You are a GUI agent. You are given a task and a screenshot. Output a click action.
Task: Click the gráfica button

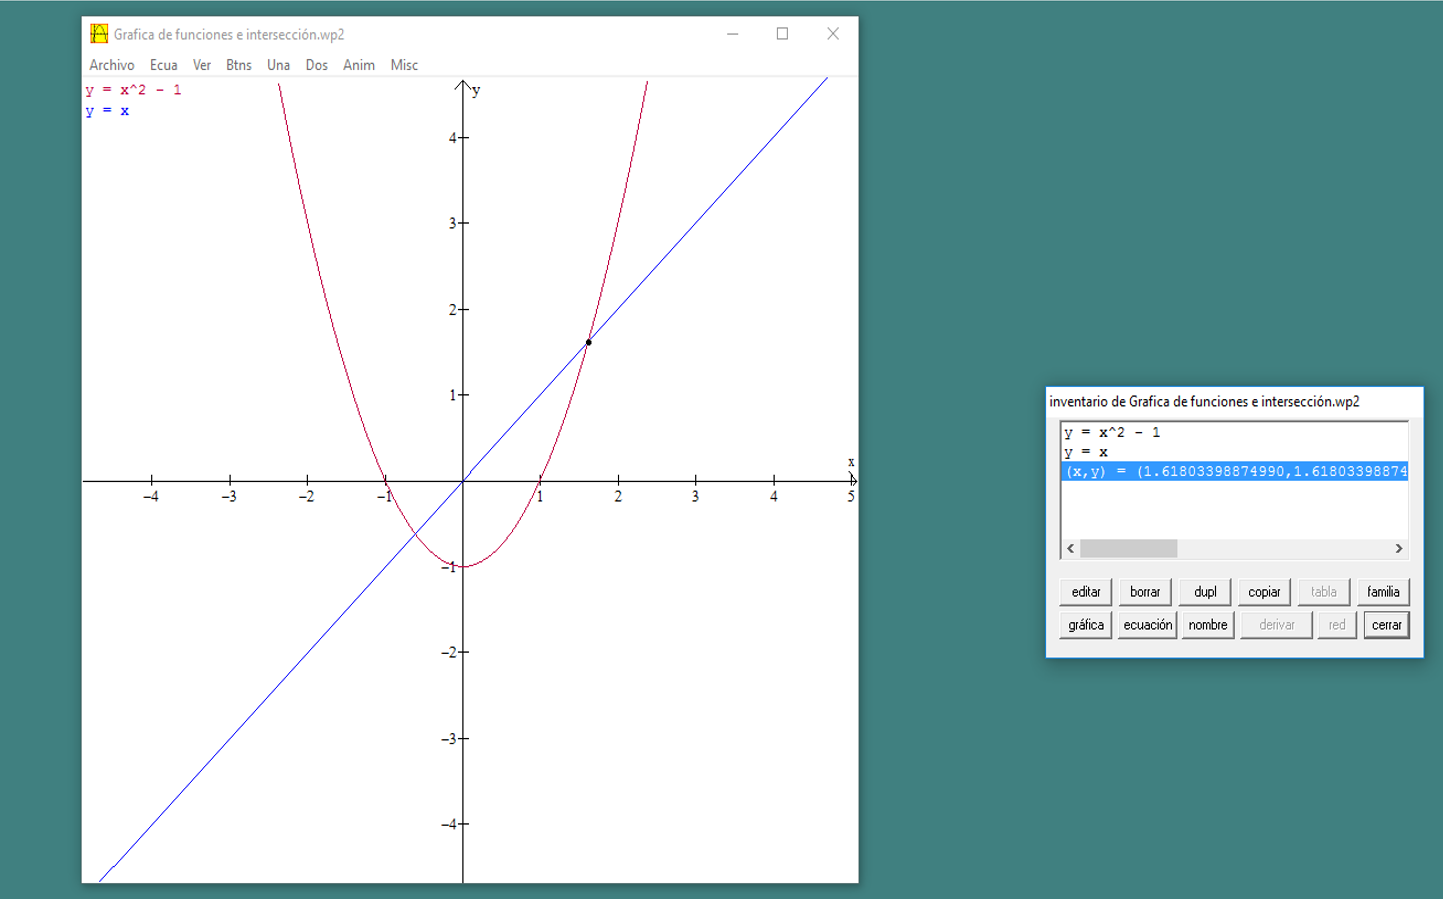[x=1086, y=624]
